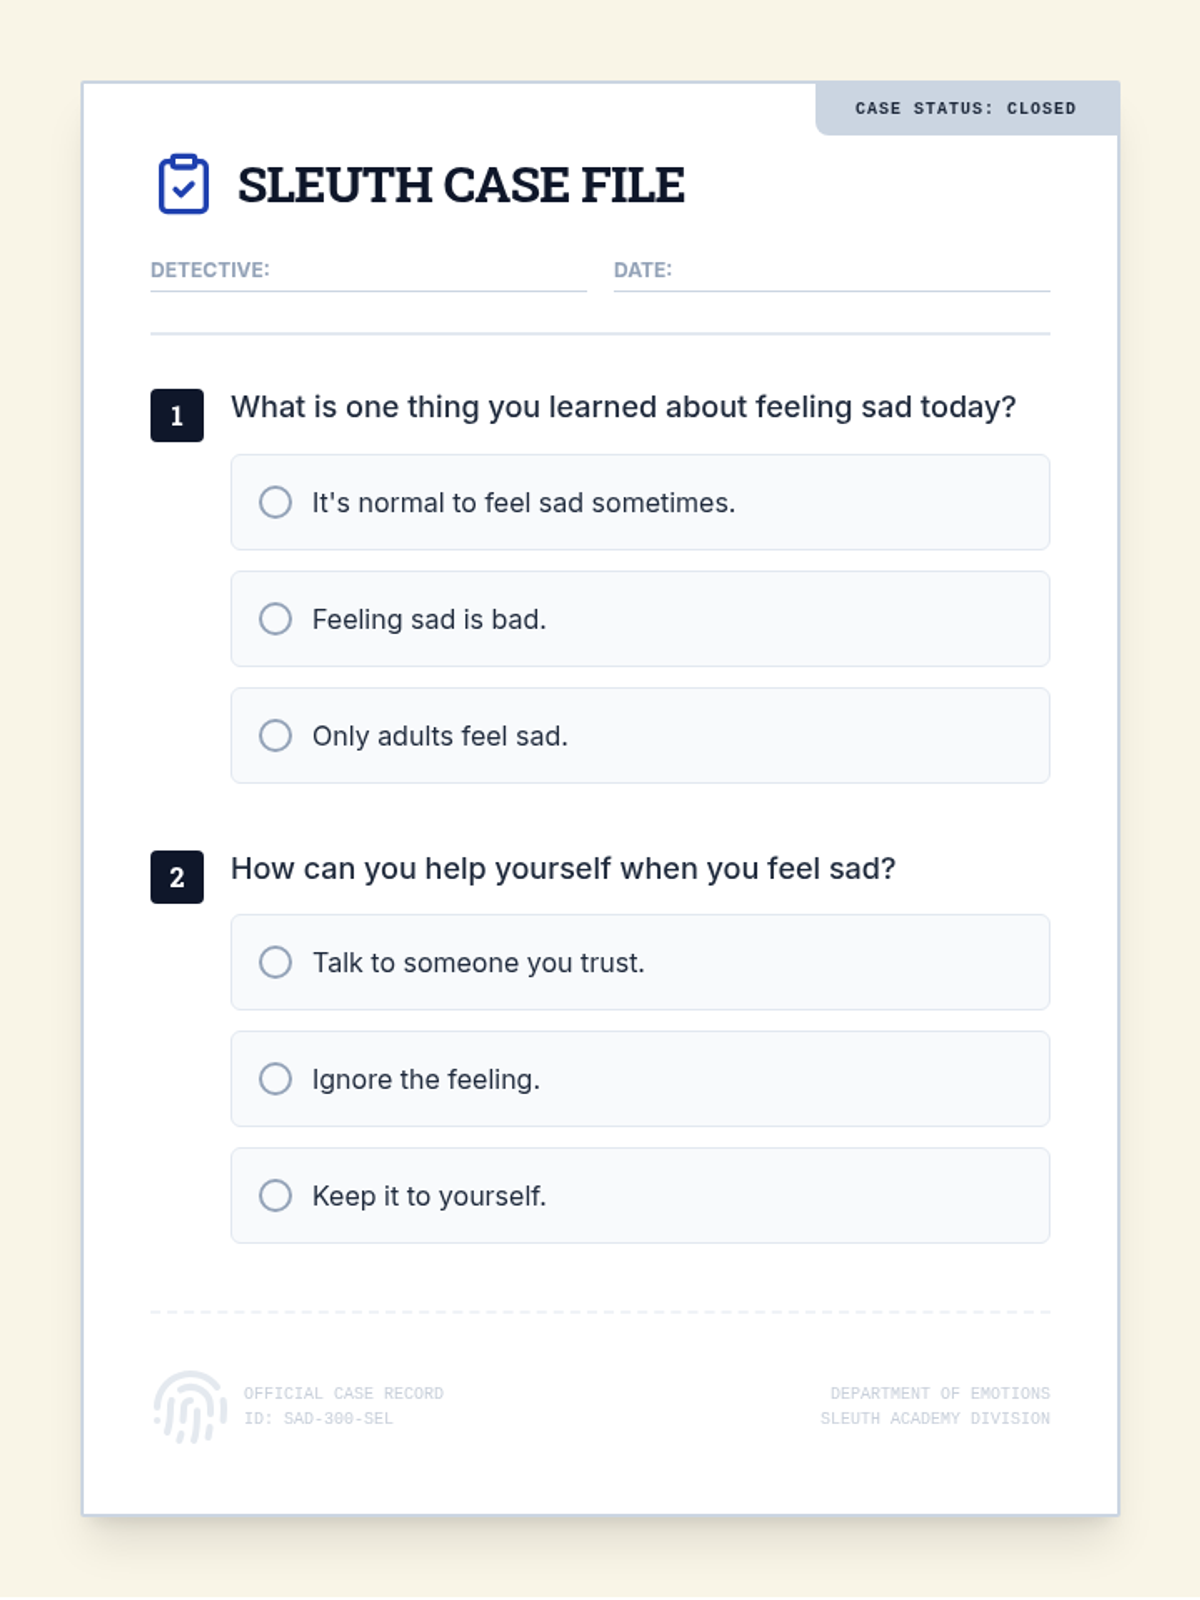Viewport: 1200px width, 1600px height.
Task: Click the Date input line
Action: point(860,272)
